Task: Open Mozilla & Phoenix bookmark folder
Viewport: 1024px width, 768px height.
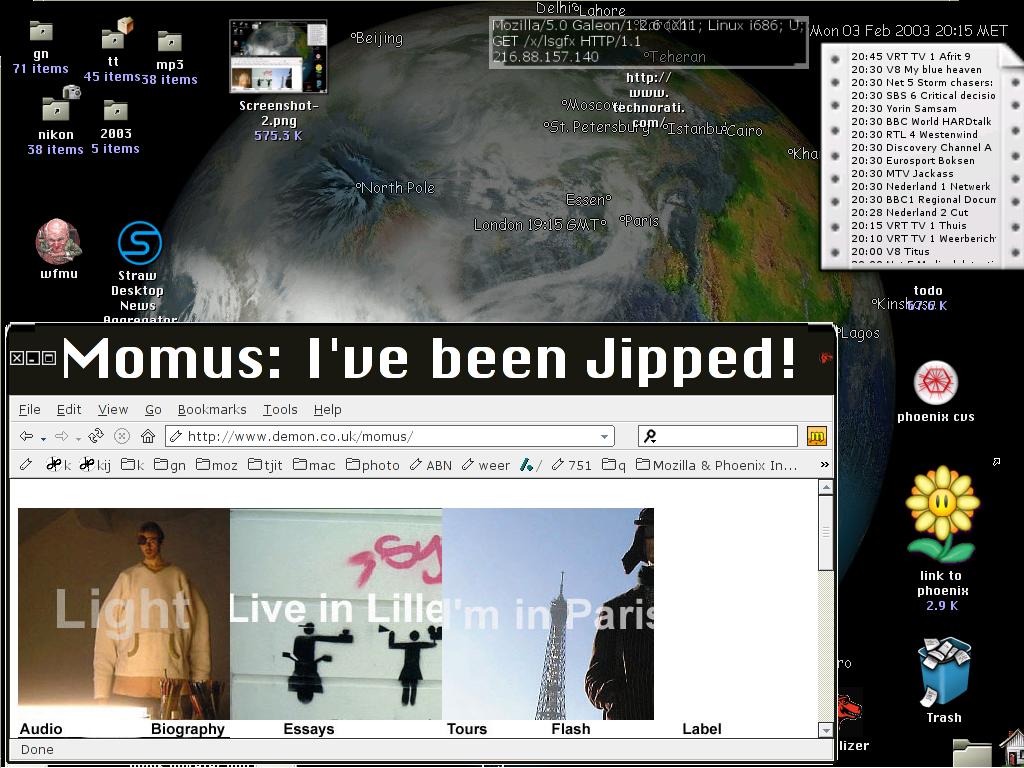Action: [x=716, y=465]
